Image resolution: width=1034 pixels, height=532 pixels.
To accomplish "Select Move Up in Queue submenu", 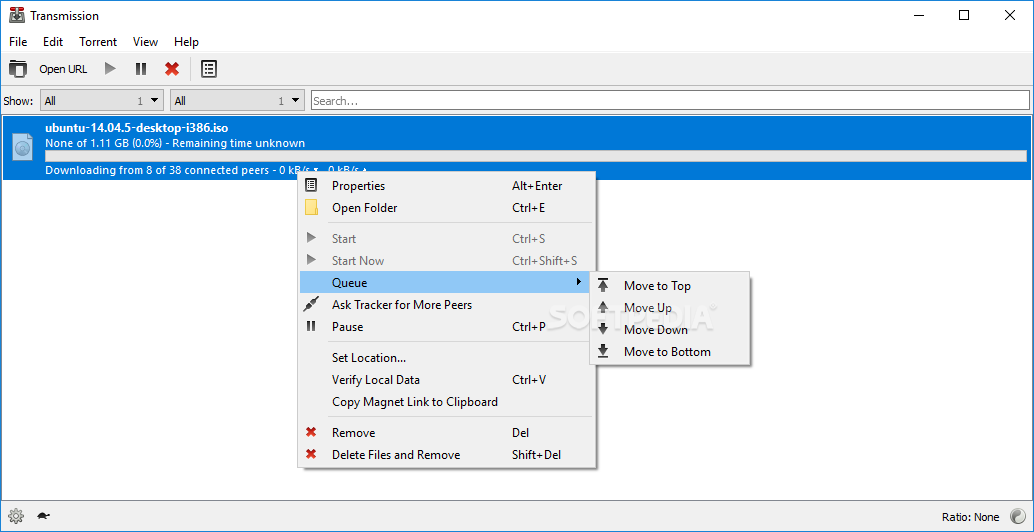I will [x=670, y=307].
